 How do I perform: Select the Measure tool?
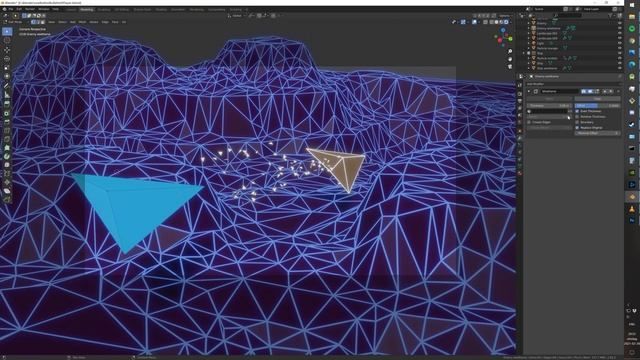coord(7,95)
